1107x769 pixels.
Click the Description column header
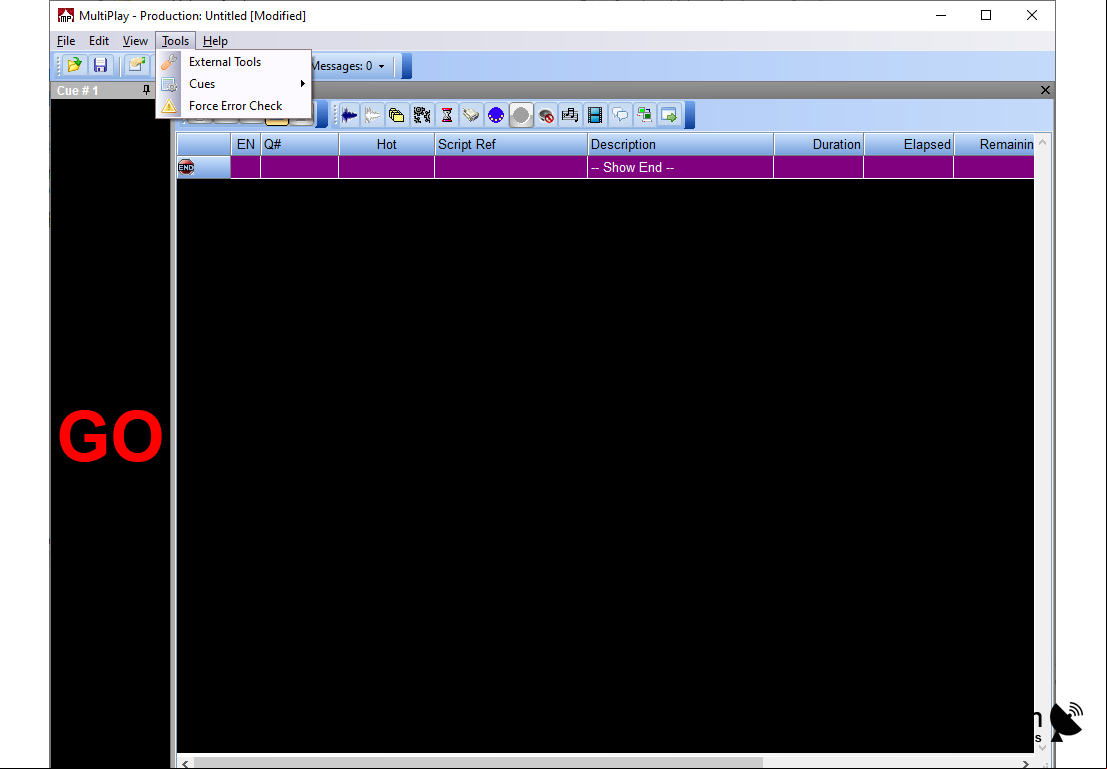pyautogui.click(x=681, y=144)
